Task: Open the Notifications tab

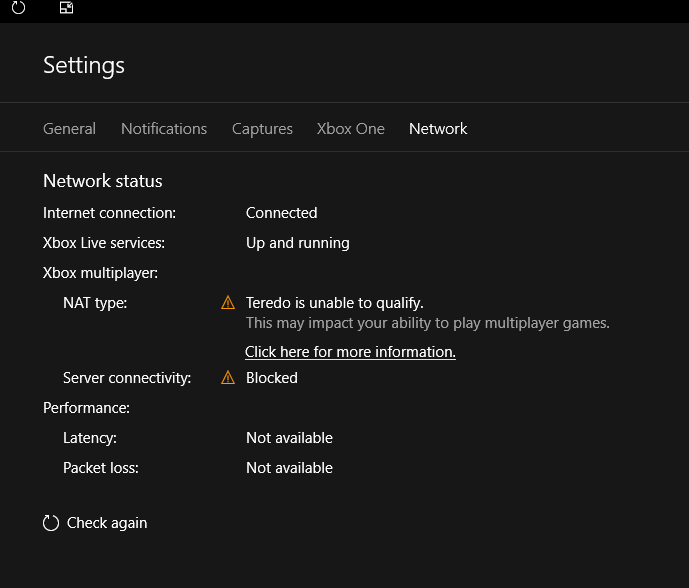Action: 164,129
